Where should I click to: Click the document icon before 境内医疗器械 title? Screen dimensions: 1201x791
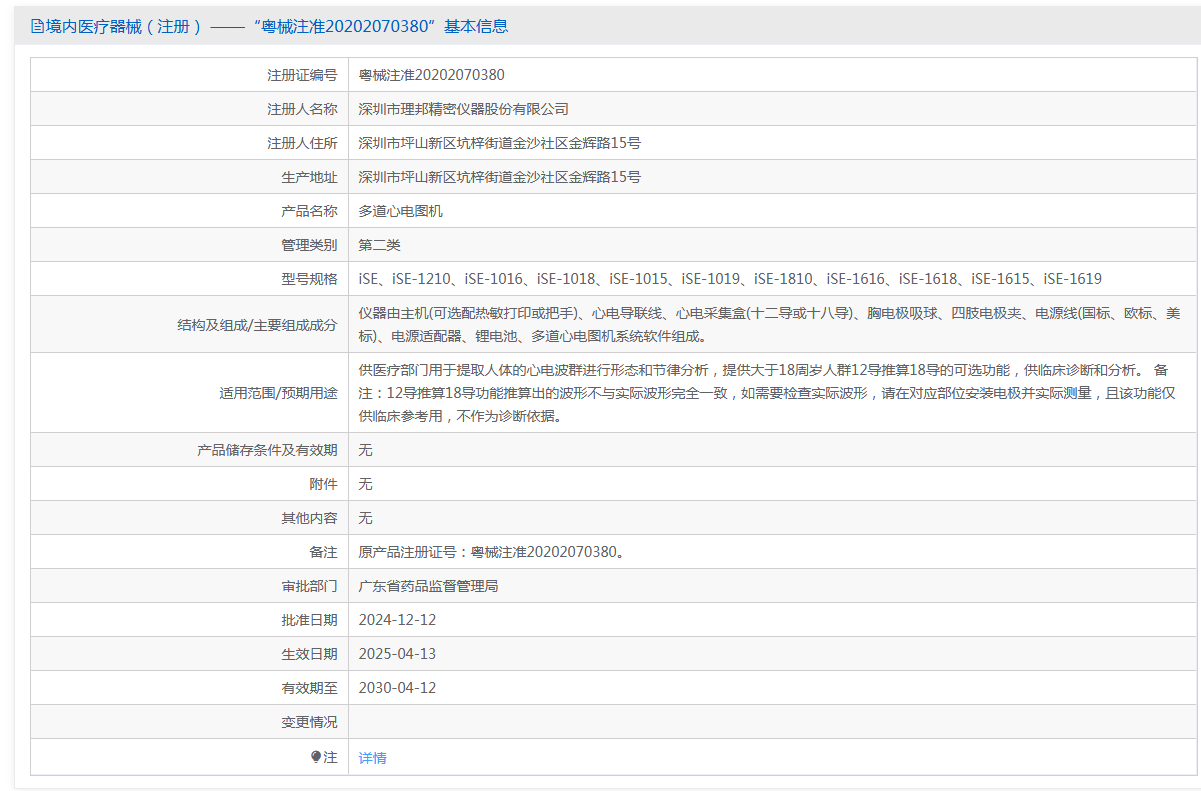point(37,26)
